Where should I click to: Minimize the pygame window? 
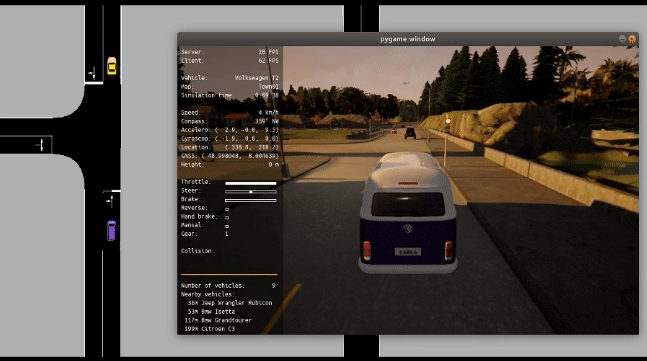(622, 39)
